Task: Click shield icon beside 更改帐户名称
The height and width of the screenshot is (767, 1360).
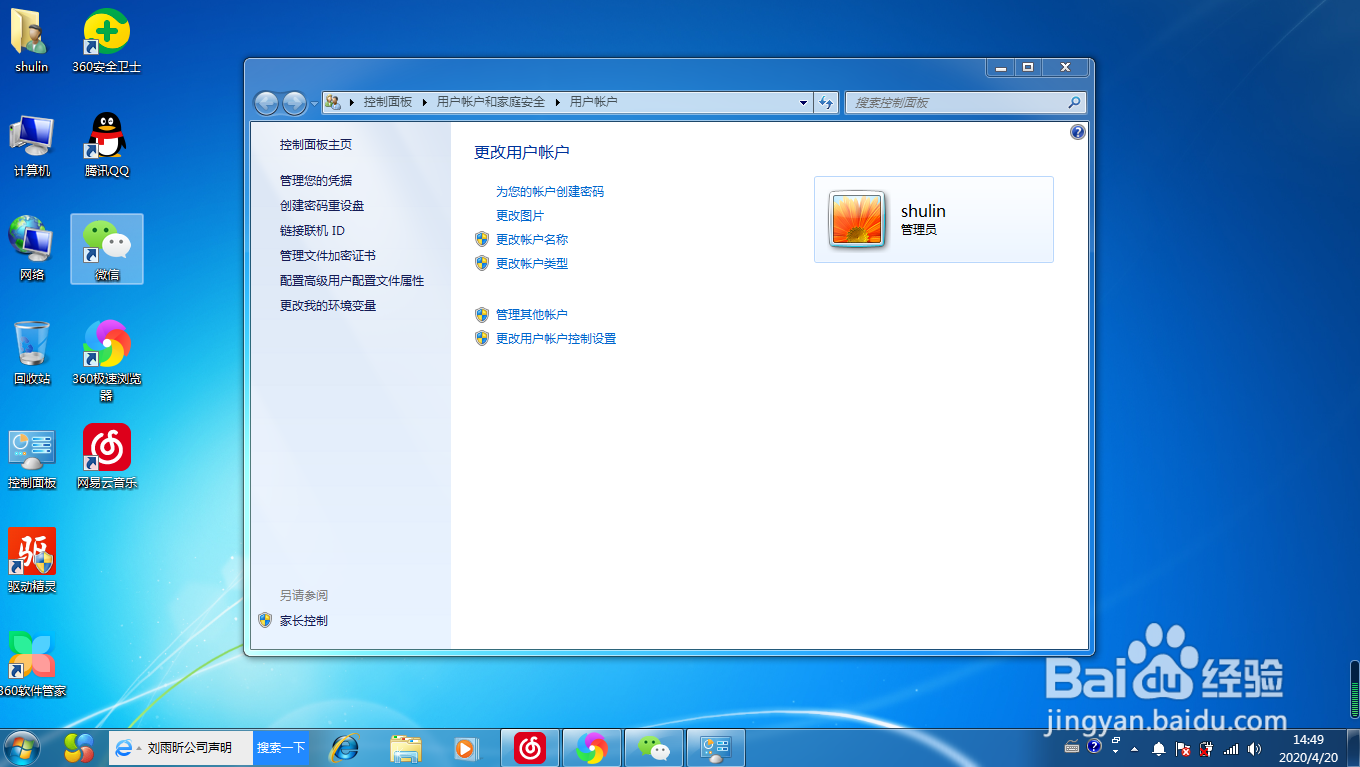Action: (482, 239)
